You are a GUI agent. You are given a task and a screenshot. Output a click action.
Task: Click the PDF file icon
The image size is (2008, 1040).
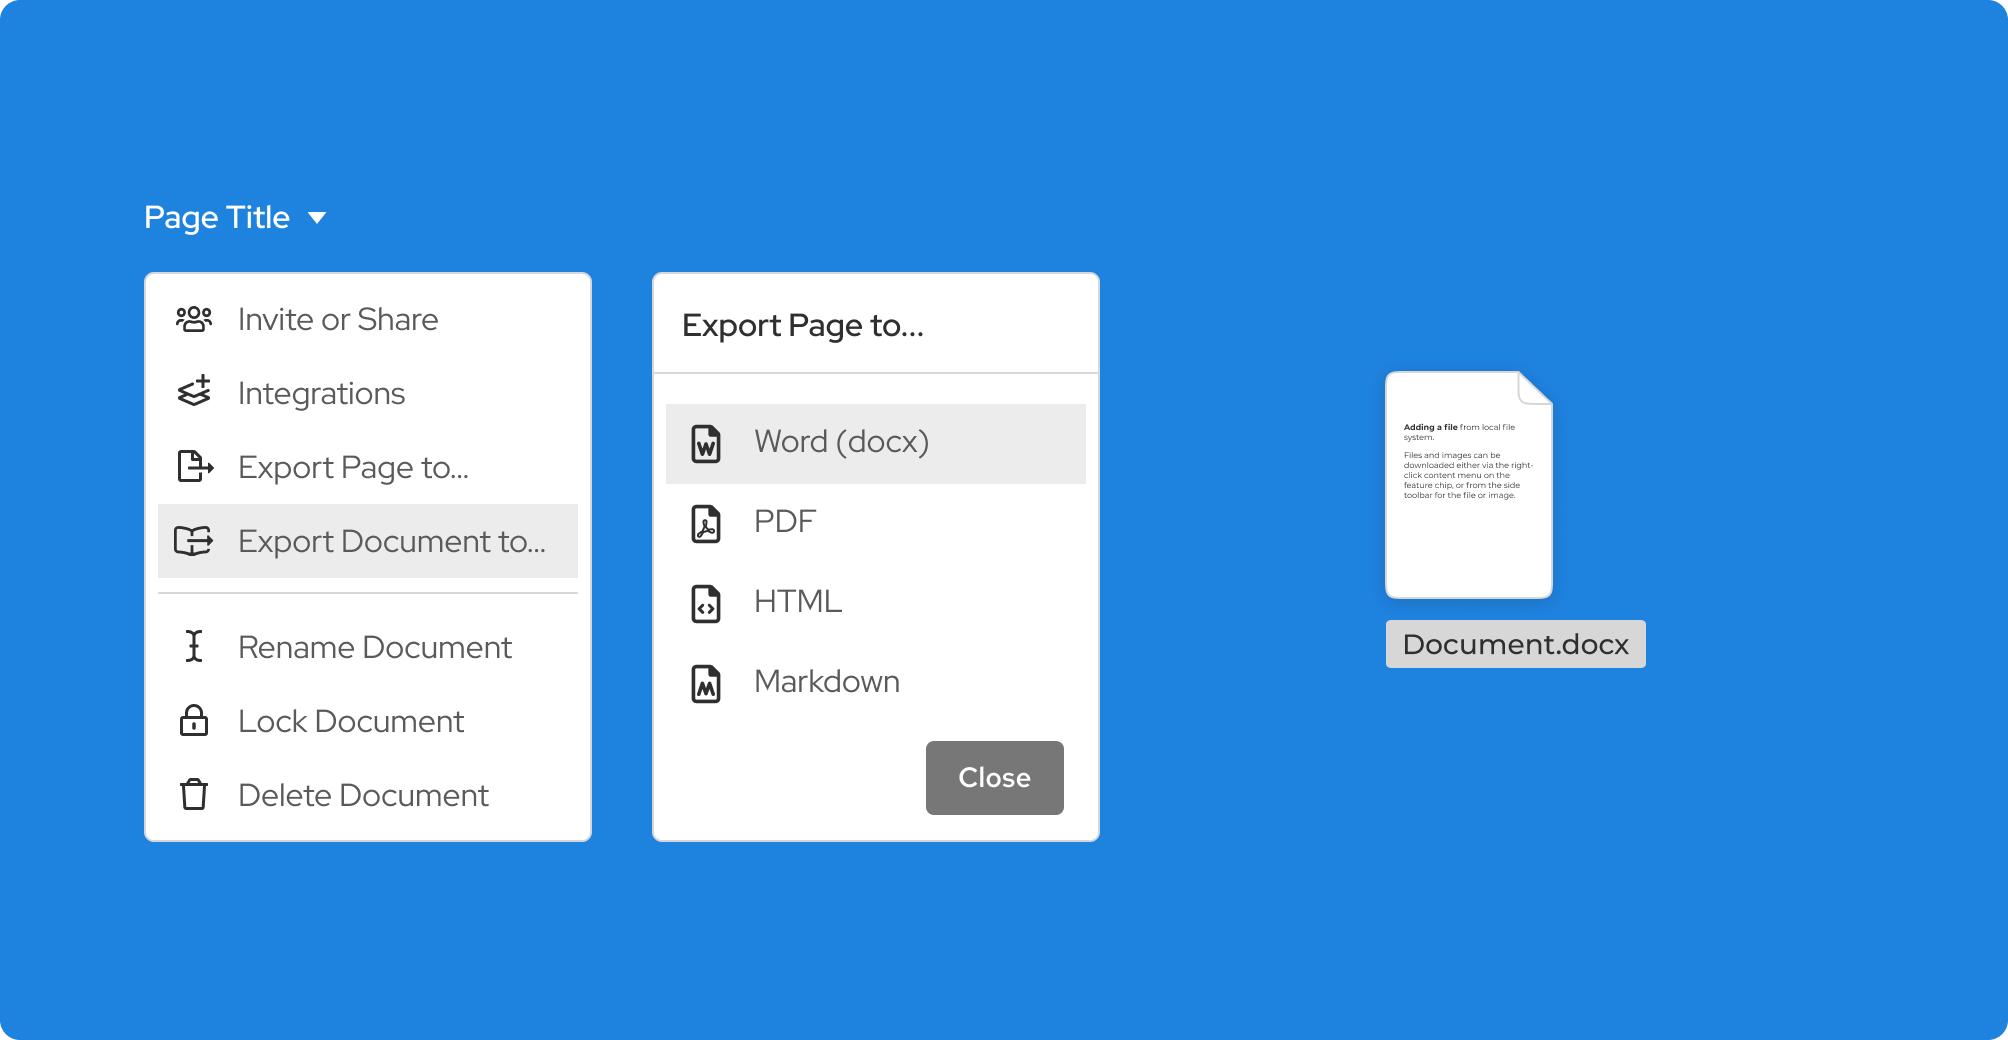coord(706,523)
